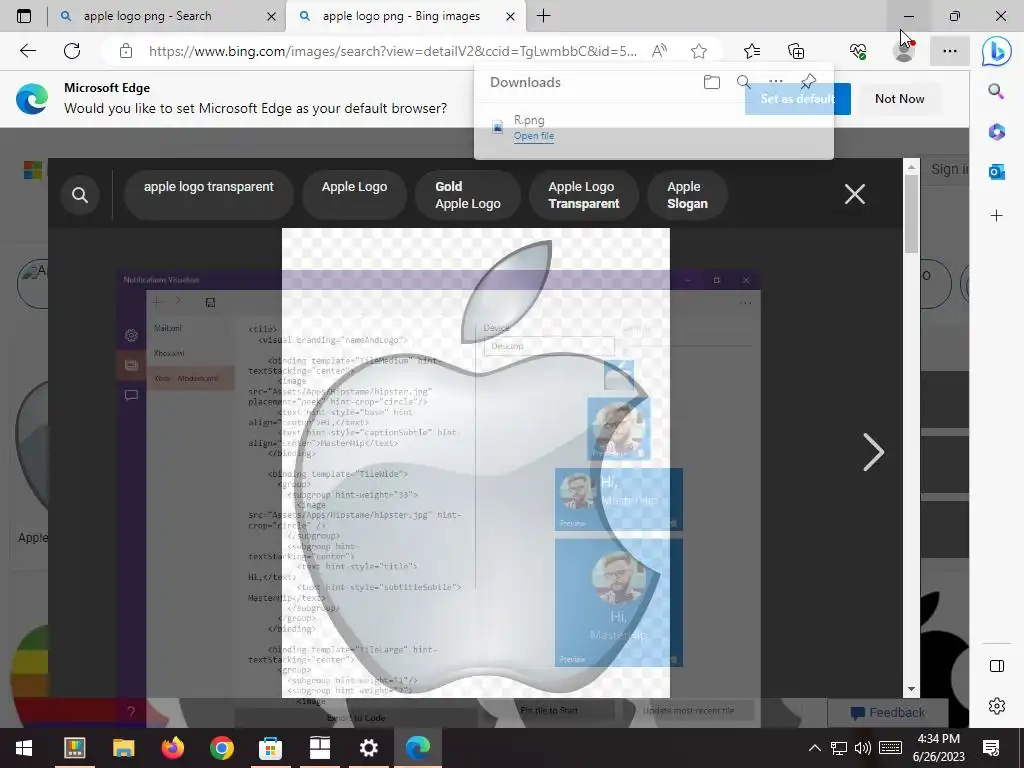Image resolution: width=1024 pixels, height=768 pixels.
Task: Close the 'Bing images' tab
Action: click(x=511, y=16)
